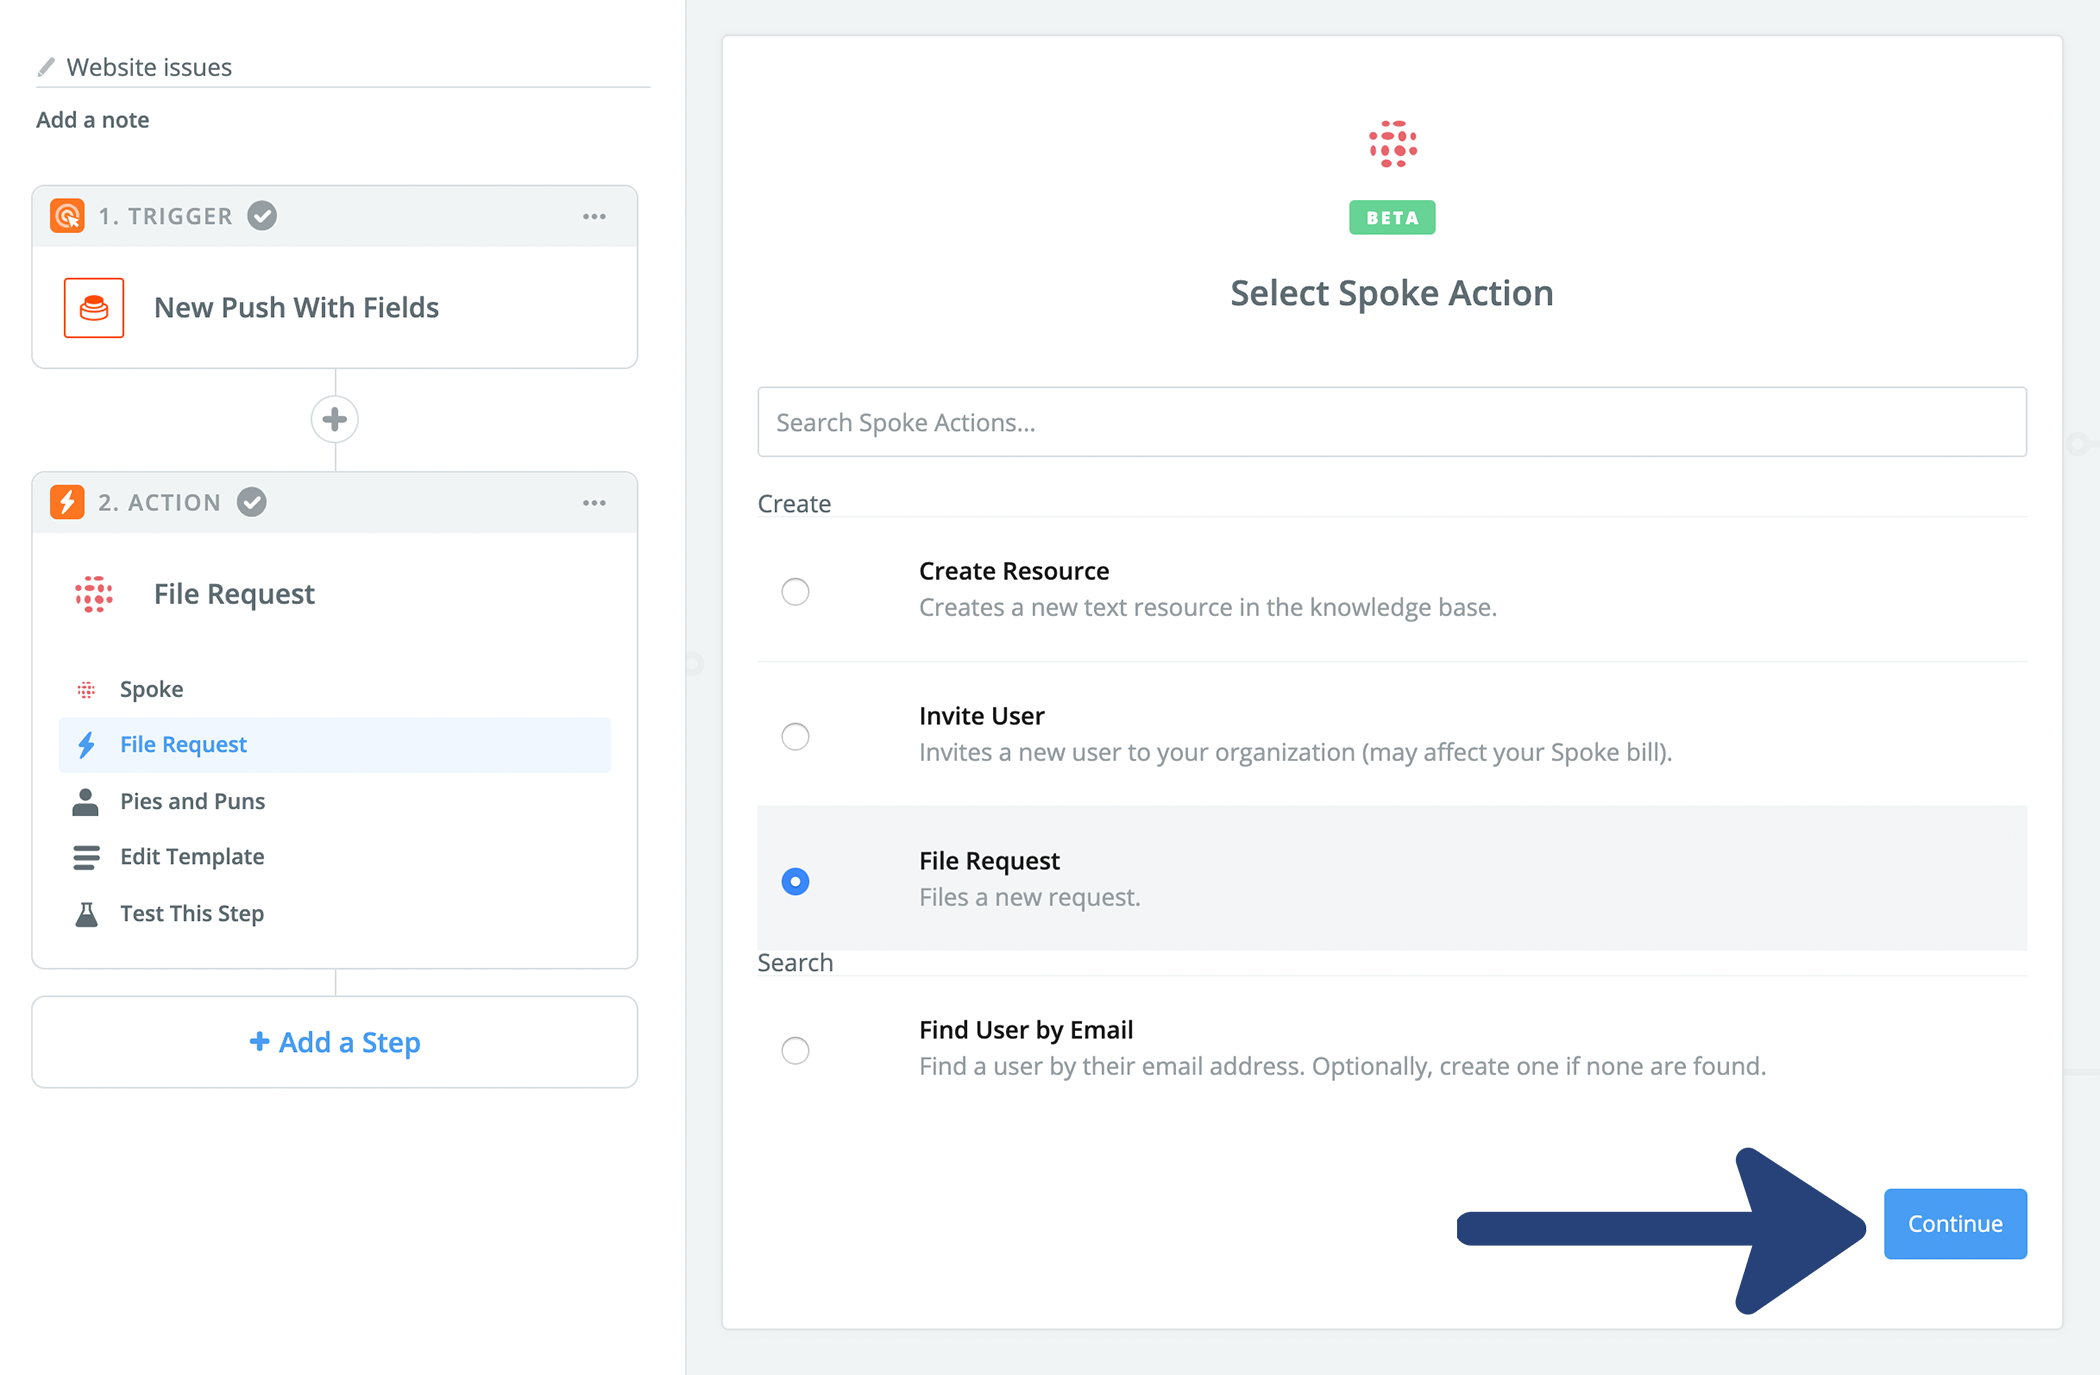
Task: Click the Push button app icon
Action: tap(94, 308)
